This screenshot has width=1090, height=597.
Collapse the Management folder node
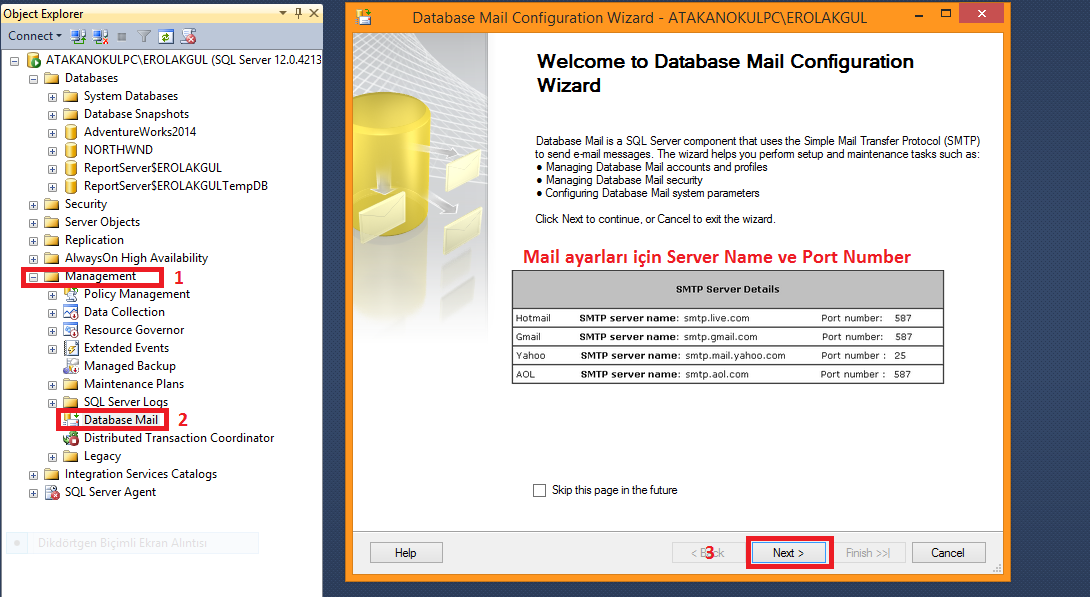[x=33, y=276]
